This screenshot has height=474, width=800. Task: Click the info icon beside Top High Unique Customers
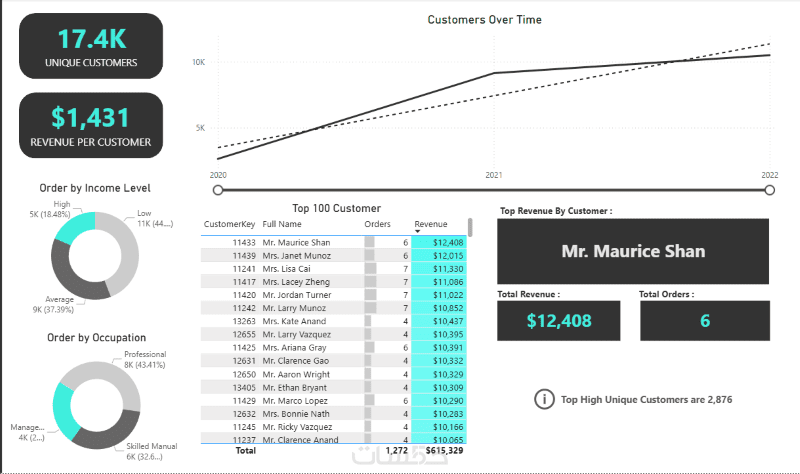(x=544, y=399)
